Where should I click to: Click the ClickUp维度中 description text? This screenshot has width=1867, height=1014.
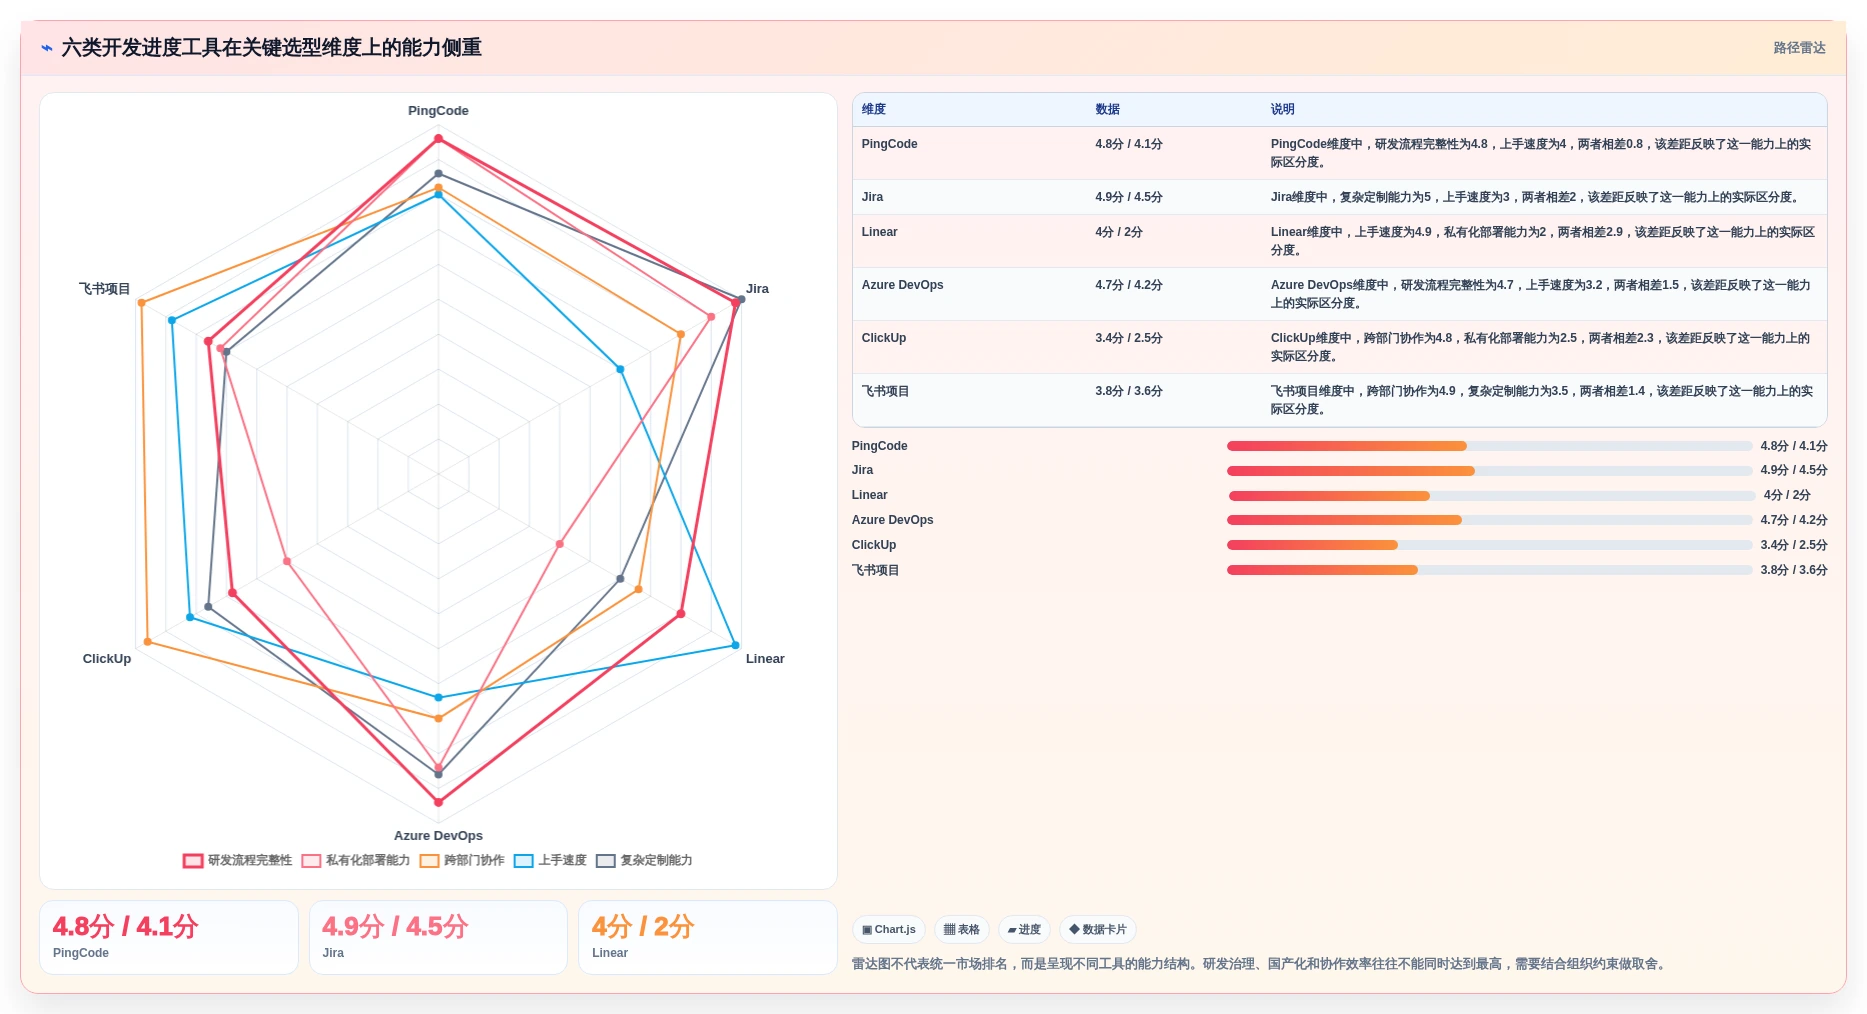point(1541,347)
